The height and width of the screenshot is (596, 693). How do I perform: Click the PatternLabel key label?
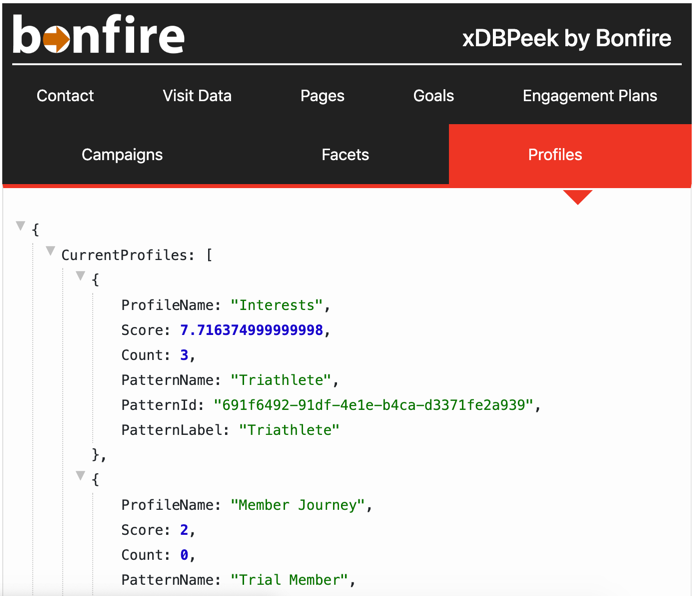point(171,430)
